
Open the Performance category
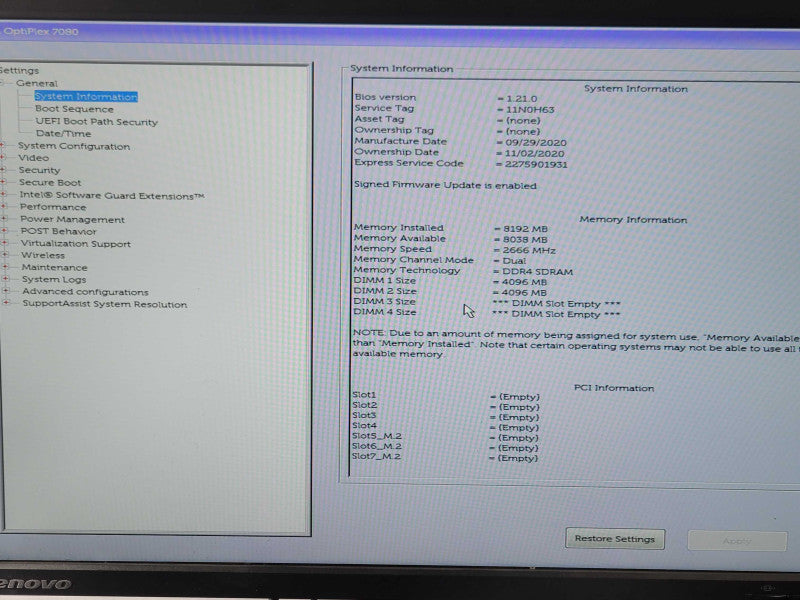(53, 207)
